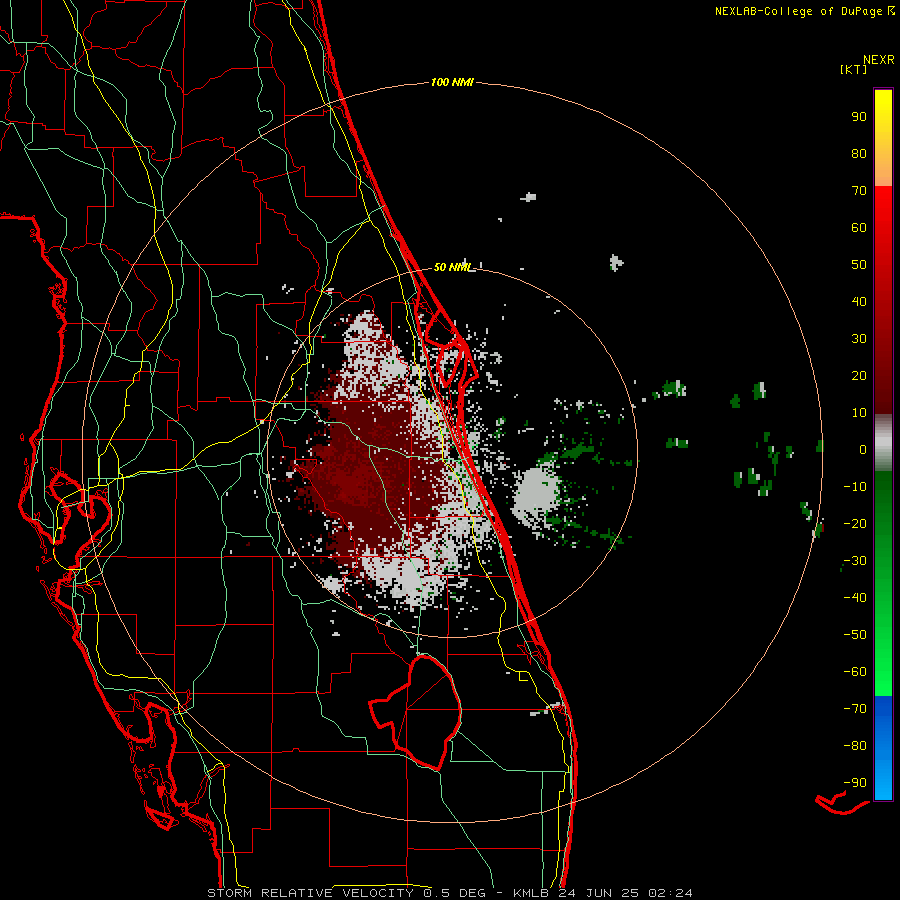Pick the yellow top segment of the velocity color bar
Viewport: 900px width, 900px height.
(883, 138)
